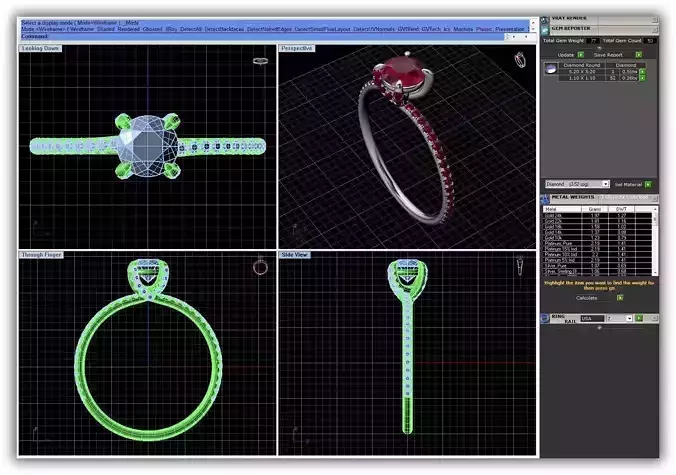This screenshot has height=475, width=676.
Task: Click the Calculate button label
Action: pyautogui.click(x=587, y=298)
